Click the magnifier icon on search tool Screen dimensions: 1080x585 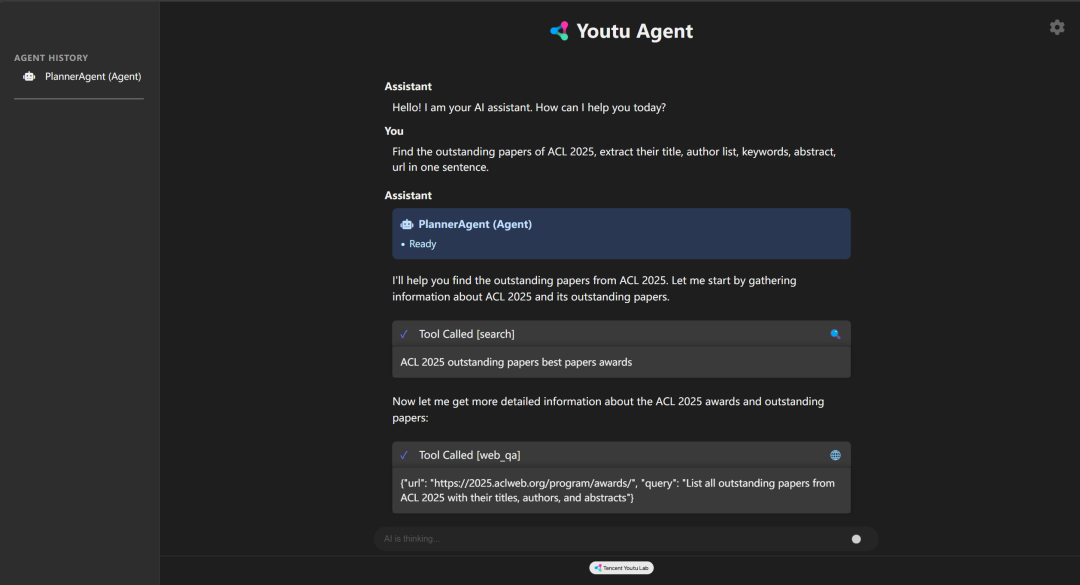pos(835,334)
